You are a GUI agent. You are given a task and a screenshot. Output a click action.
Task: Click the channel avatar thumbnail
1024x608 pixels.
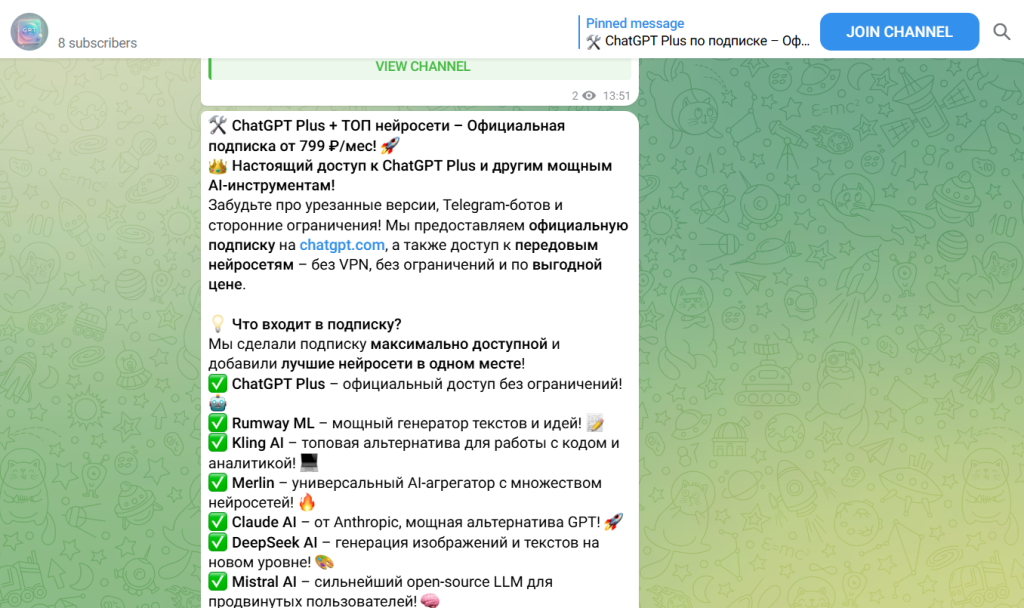29,30
